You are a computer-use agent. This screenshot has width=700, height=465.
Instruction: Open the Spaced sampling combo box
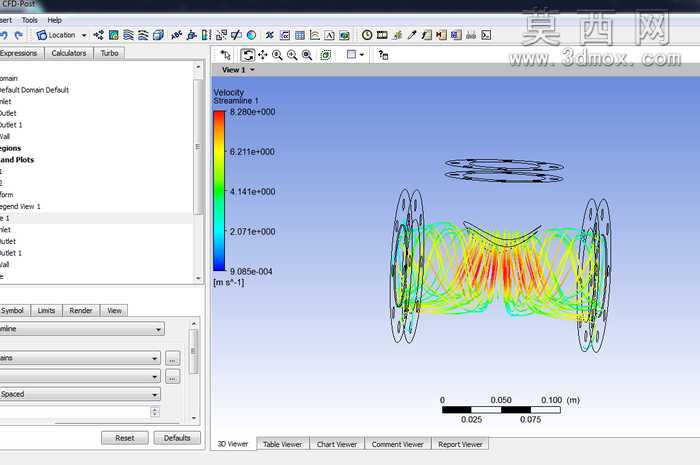80,394
